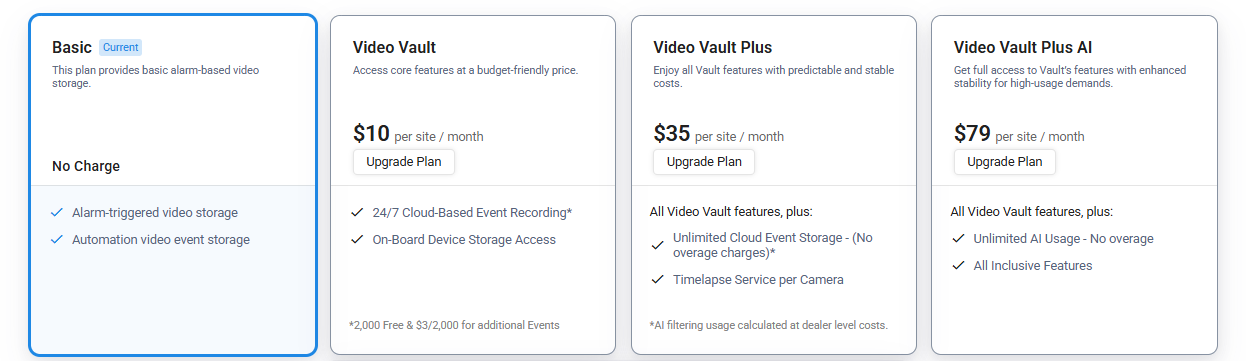Select the Video Vault Plus AI heading
The width and height of the screenshot is (1246, 361).
click(1023, 47)
